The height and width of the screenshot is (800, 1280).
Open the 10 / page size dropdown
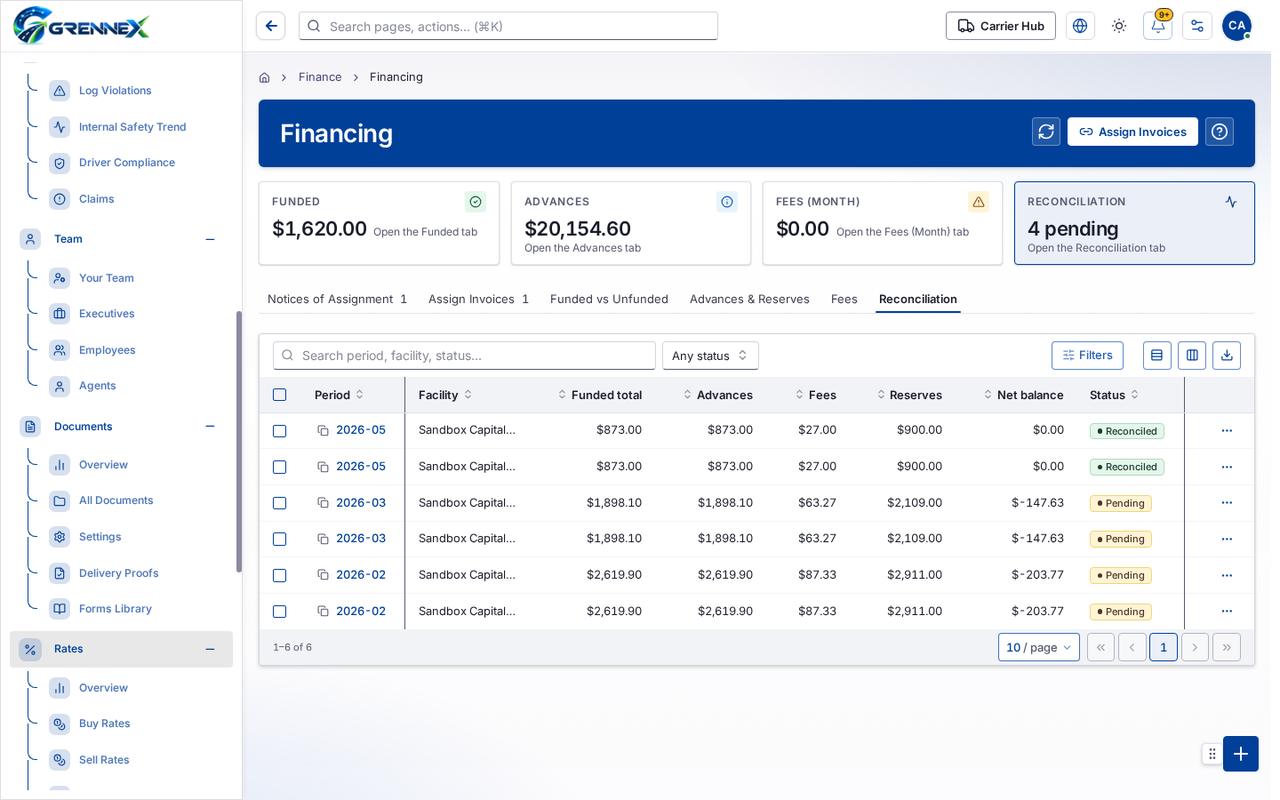pos(1039,647)
